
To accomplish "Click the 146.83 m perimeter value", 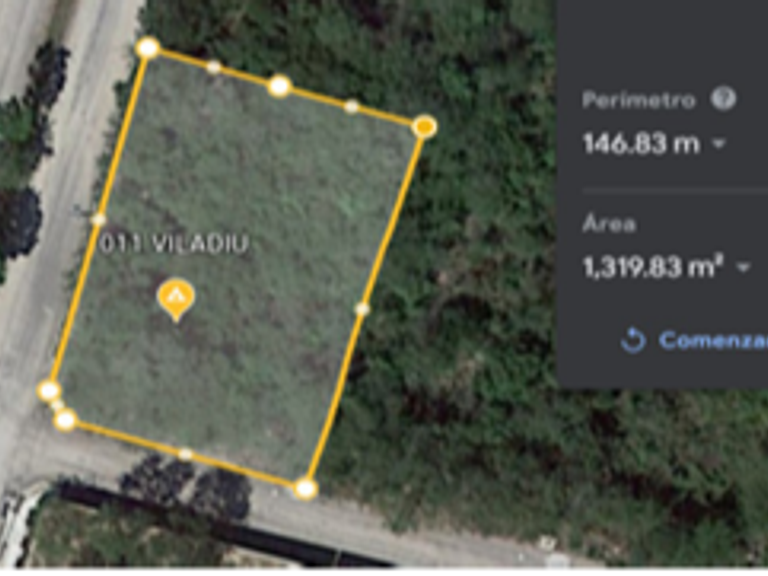I will (x=642, y=144).
